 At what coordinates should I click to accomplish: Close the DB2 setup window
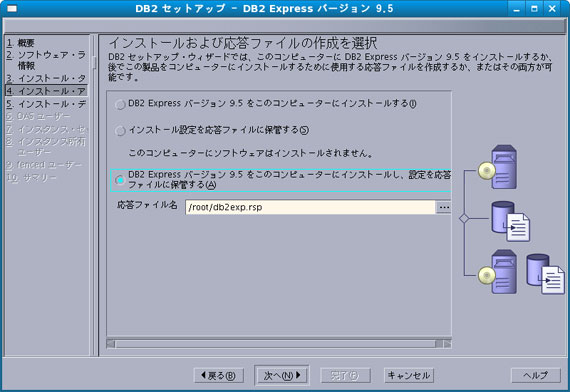[552, 8]
